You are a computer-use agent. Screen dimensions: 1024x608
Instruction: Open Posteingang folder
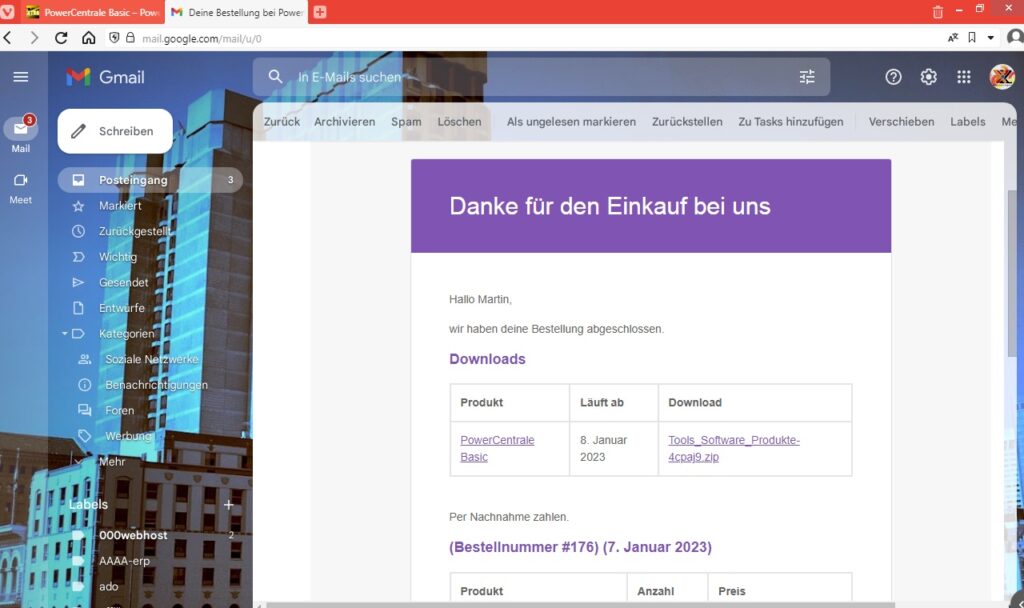[150, 180]
